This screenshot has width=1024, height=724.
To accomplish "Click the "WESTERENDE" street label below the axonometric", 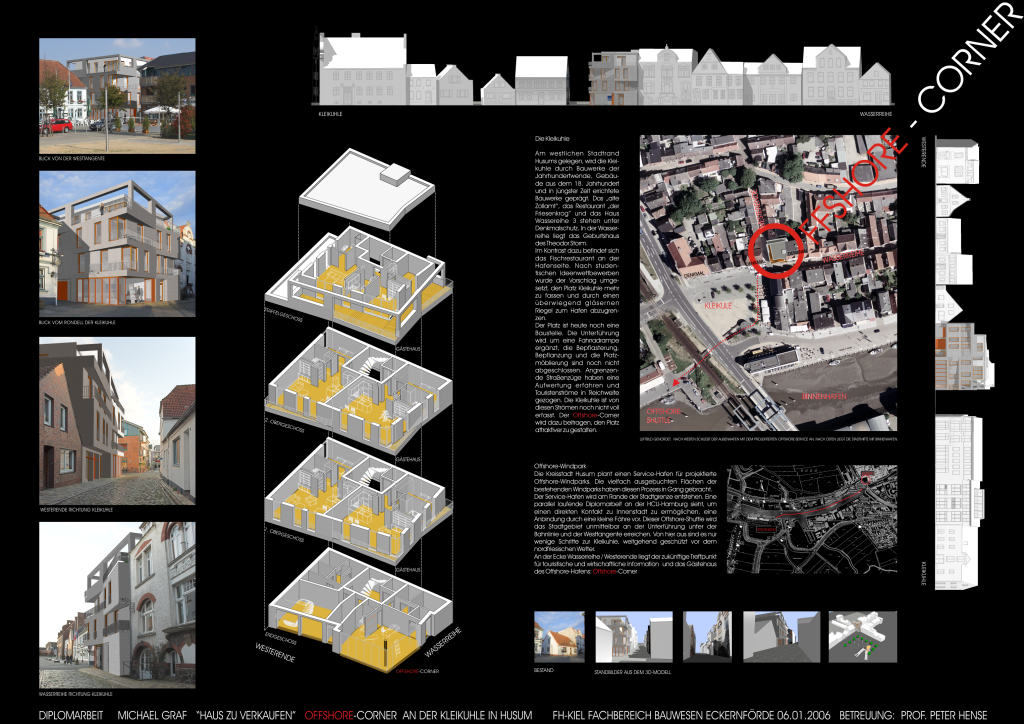I will point(275,652).
